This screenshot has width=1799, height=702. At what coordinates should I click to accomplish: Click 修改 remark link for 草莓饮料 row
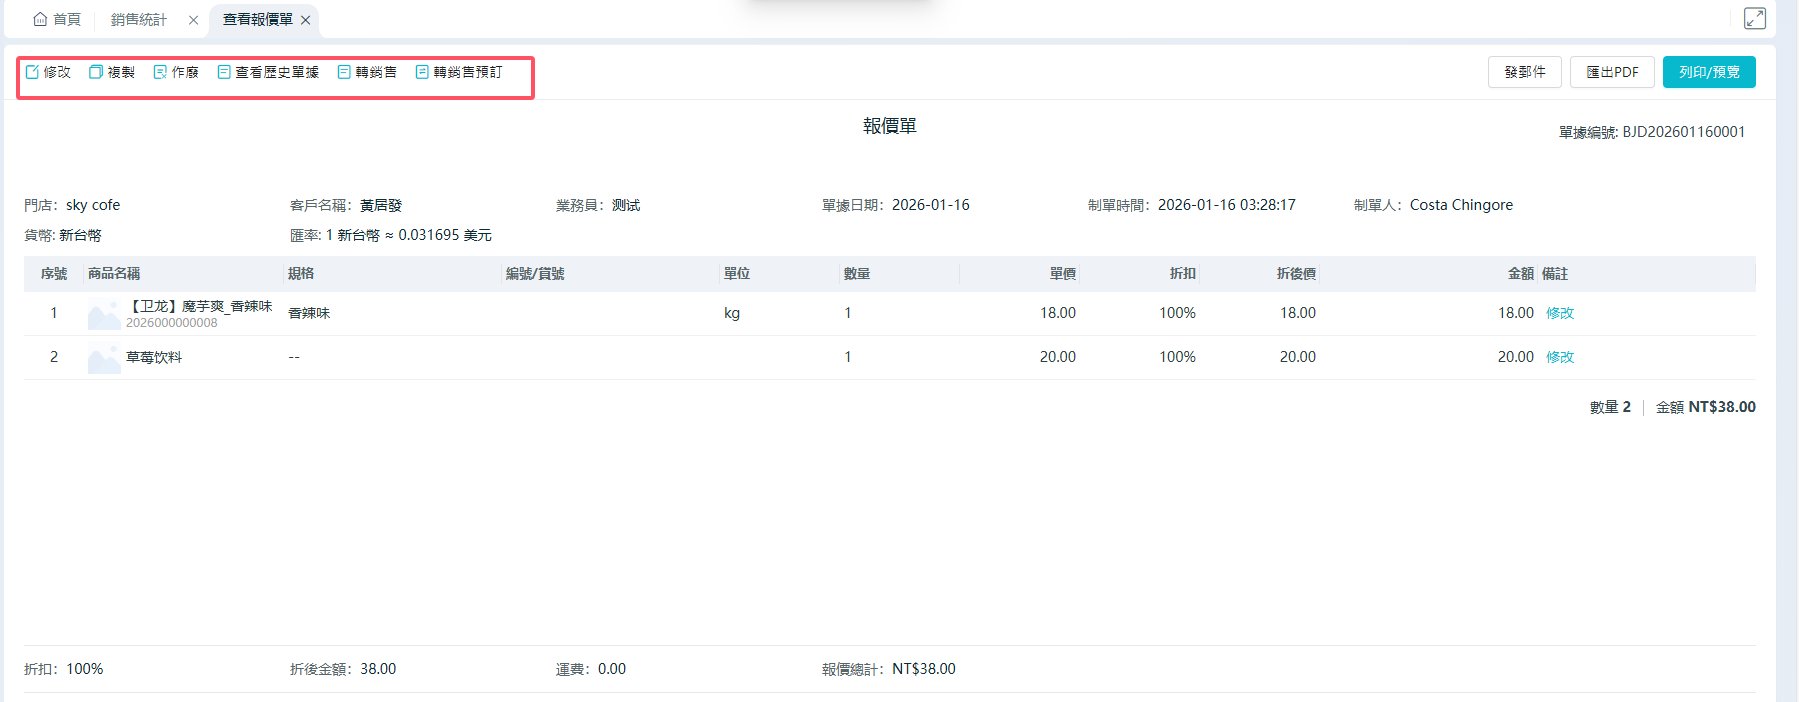[x=1559, y=357]
